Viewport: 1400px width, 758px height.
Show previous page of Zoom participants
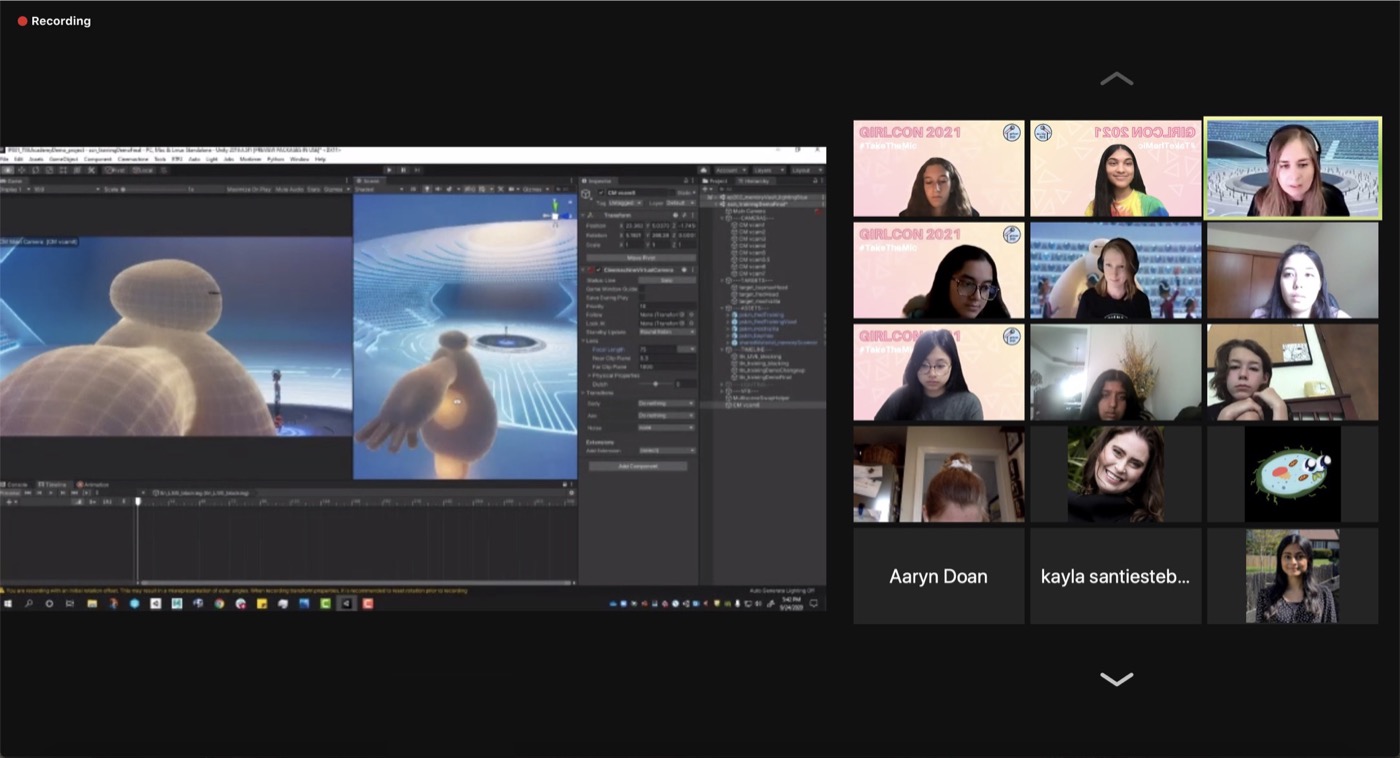1116,79
